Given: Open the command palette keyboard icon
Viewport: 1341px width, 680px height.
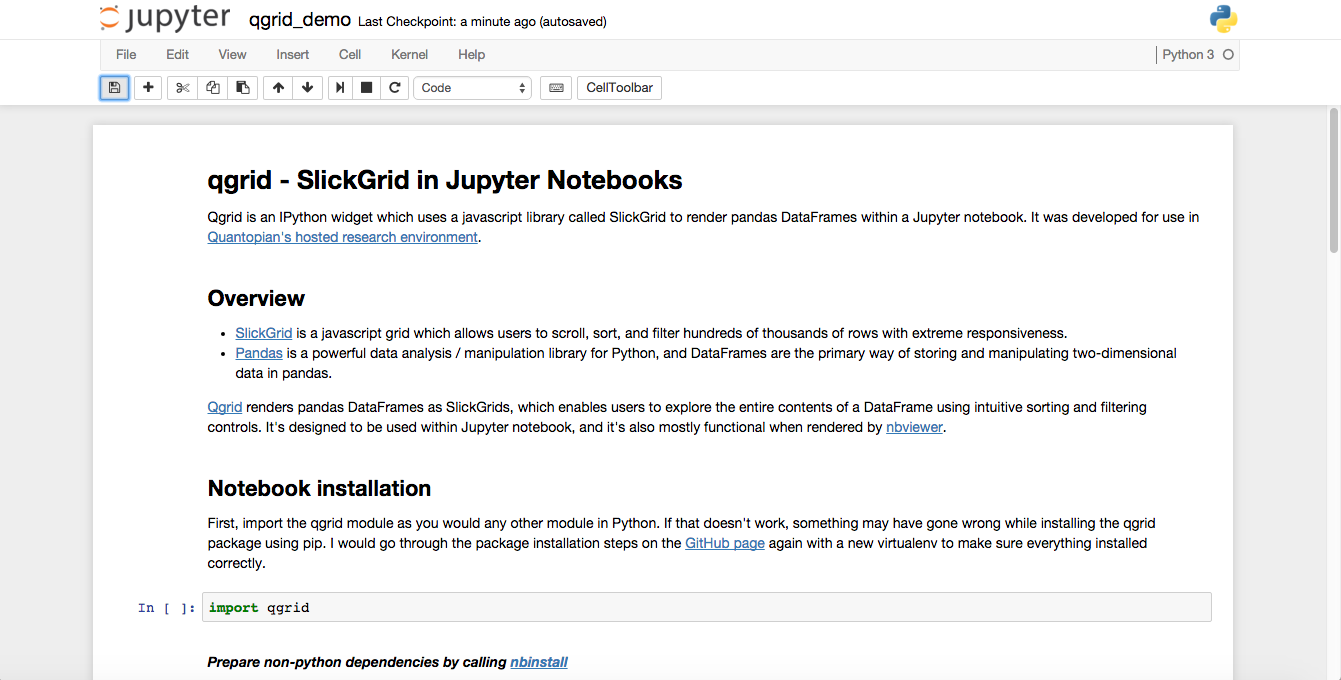Looking at the screenshot, I should click(556, 88).
